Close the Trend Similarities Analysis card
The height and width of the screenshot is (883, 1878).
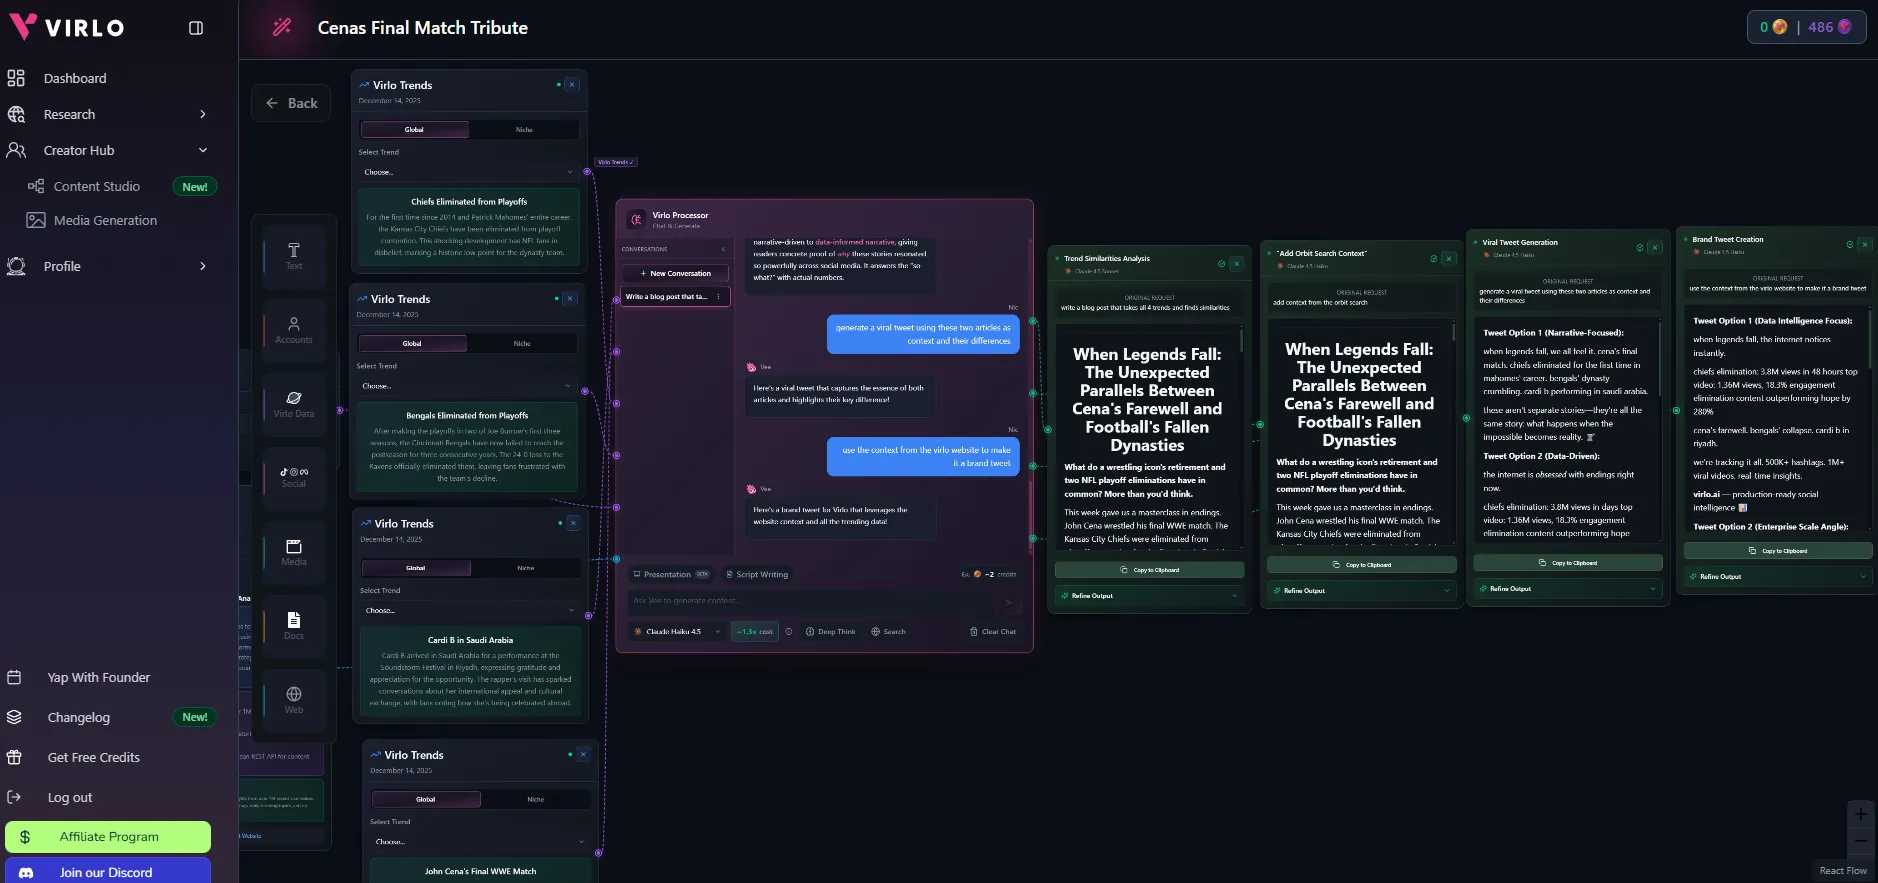1237,264
